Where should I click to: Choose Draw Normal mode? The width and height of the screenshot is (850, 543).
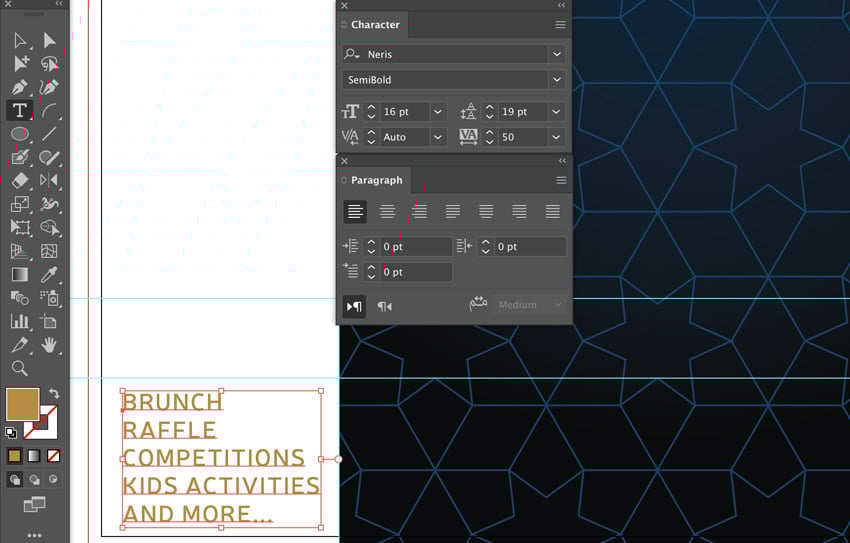point(15,480)
